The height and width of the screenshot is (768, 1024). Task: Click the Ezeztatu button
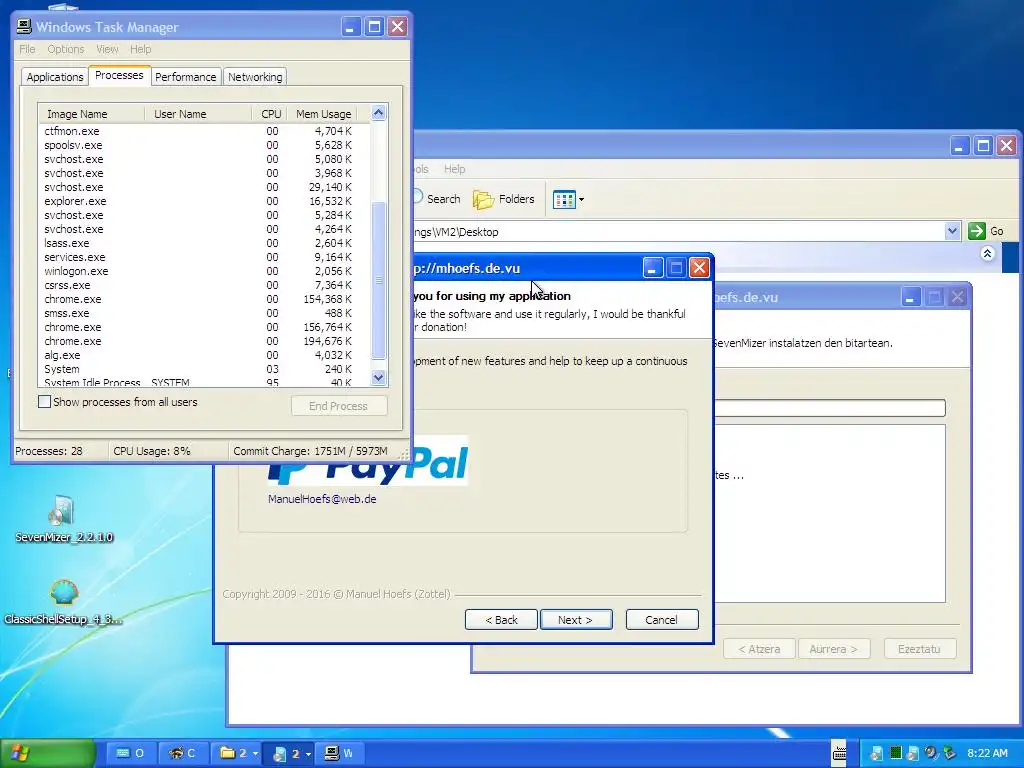(920, 649)
